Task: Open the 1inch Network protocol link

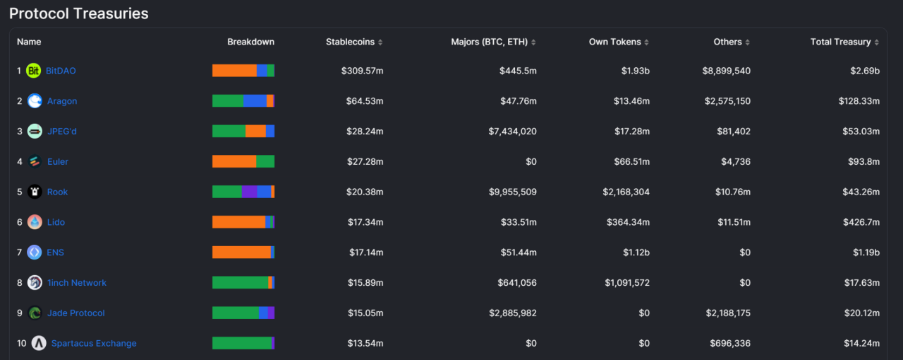Action: pyautogui.click(x=77, y=283)
